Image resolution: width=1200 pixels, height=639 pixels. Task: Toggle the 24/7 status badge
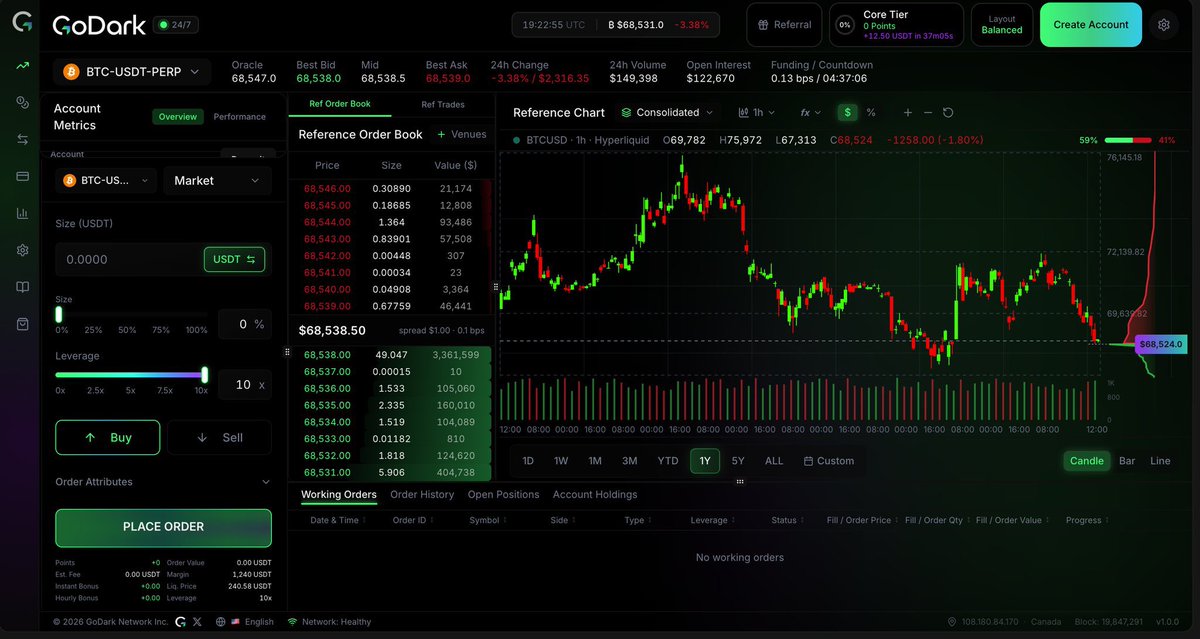(174, 24)
